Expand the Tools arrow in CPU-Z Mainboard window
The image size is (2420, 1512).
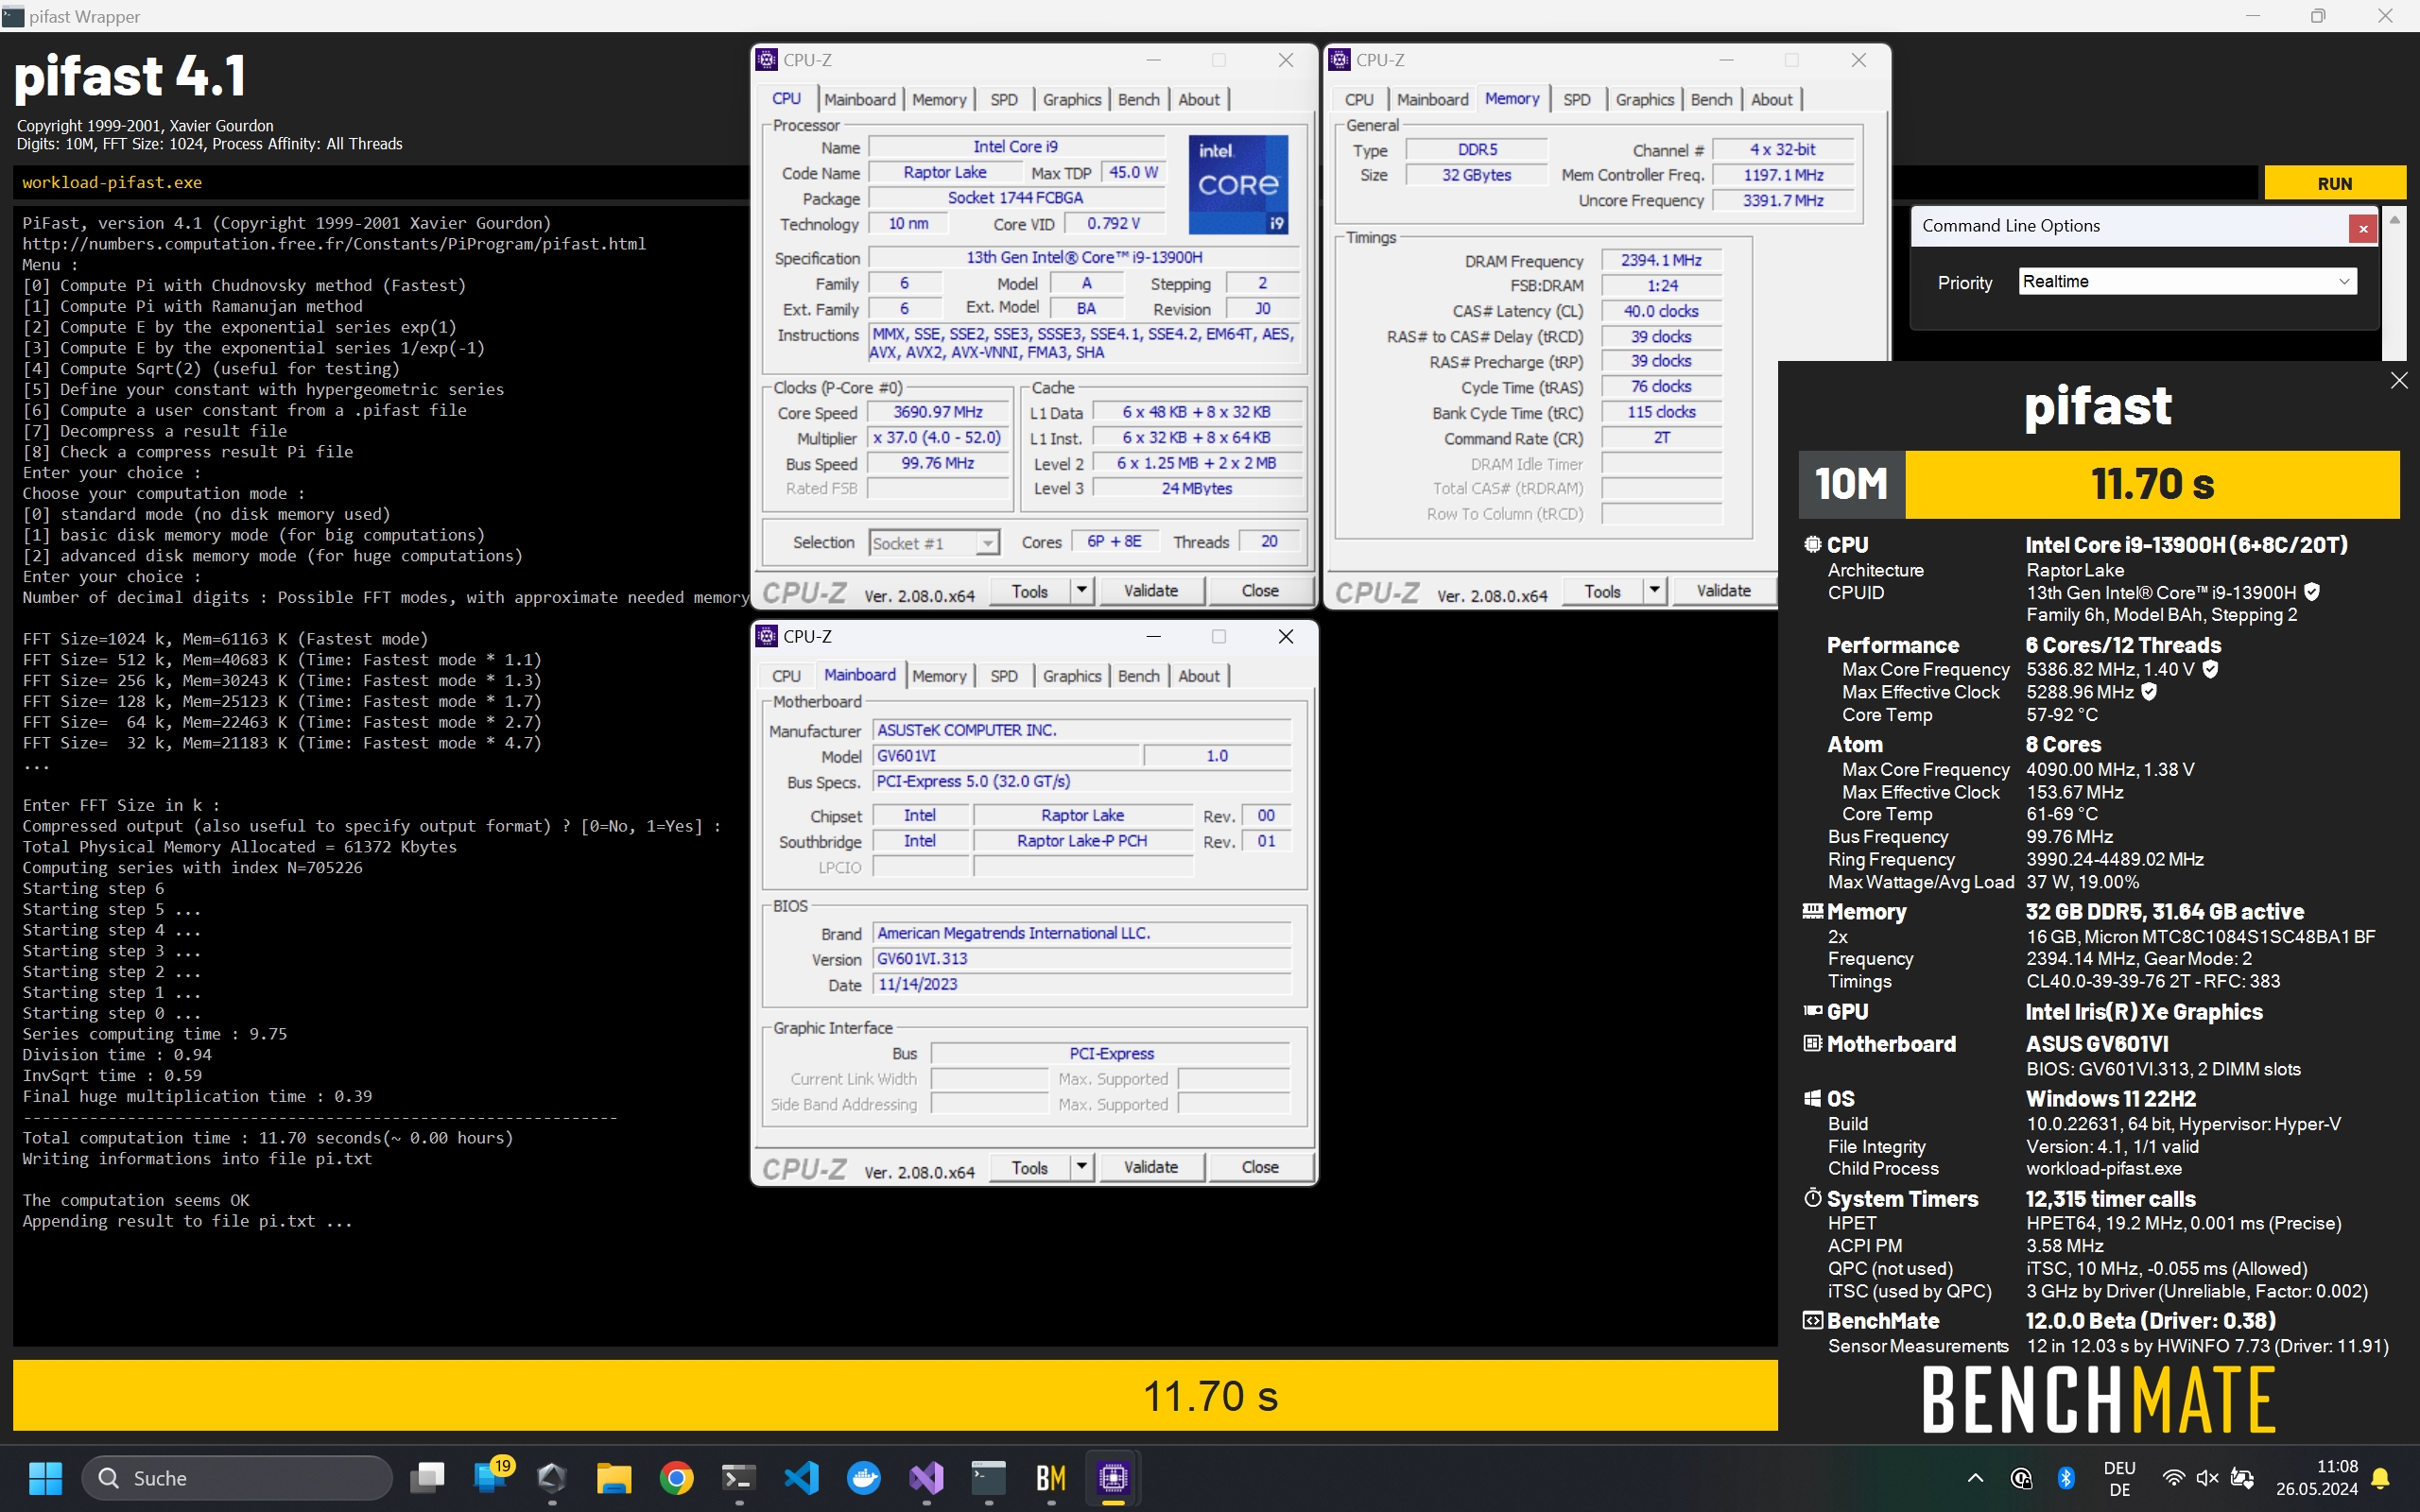coord(1081,1167)
